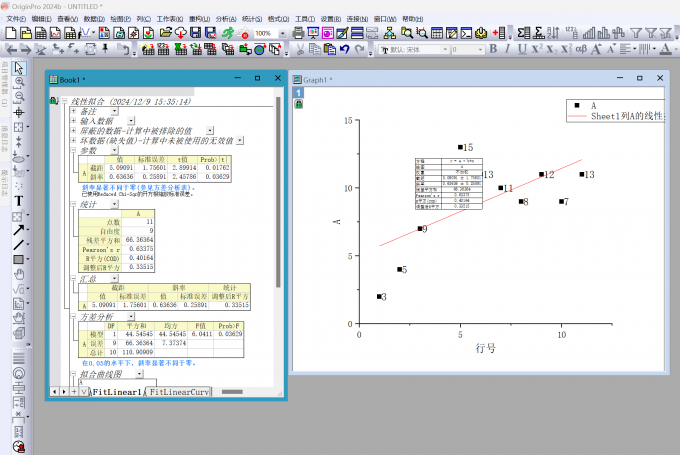The width and height of the screenshot is (680, 455).
Task: Select the Text tool T icon
Action: [19, 201]
